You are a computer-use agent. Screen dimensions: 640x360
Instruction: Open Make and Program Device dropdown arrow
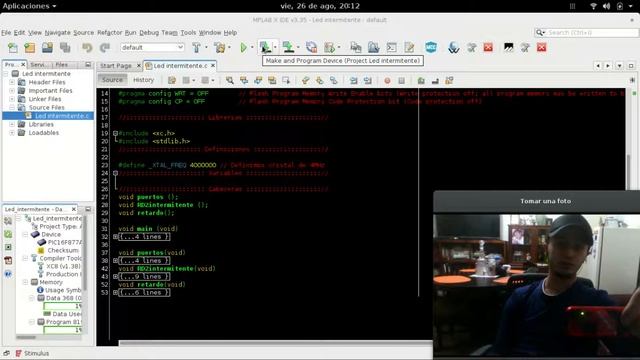pyautogui.click(x=275, y=47)
